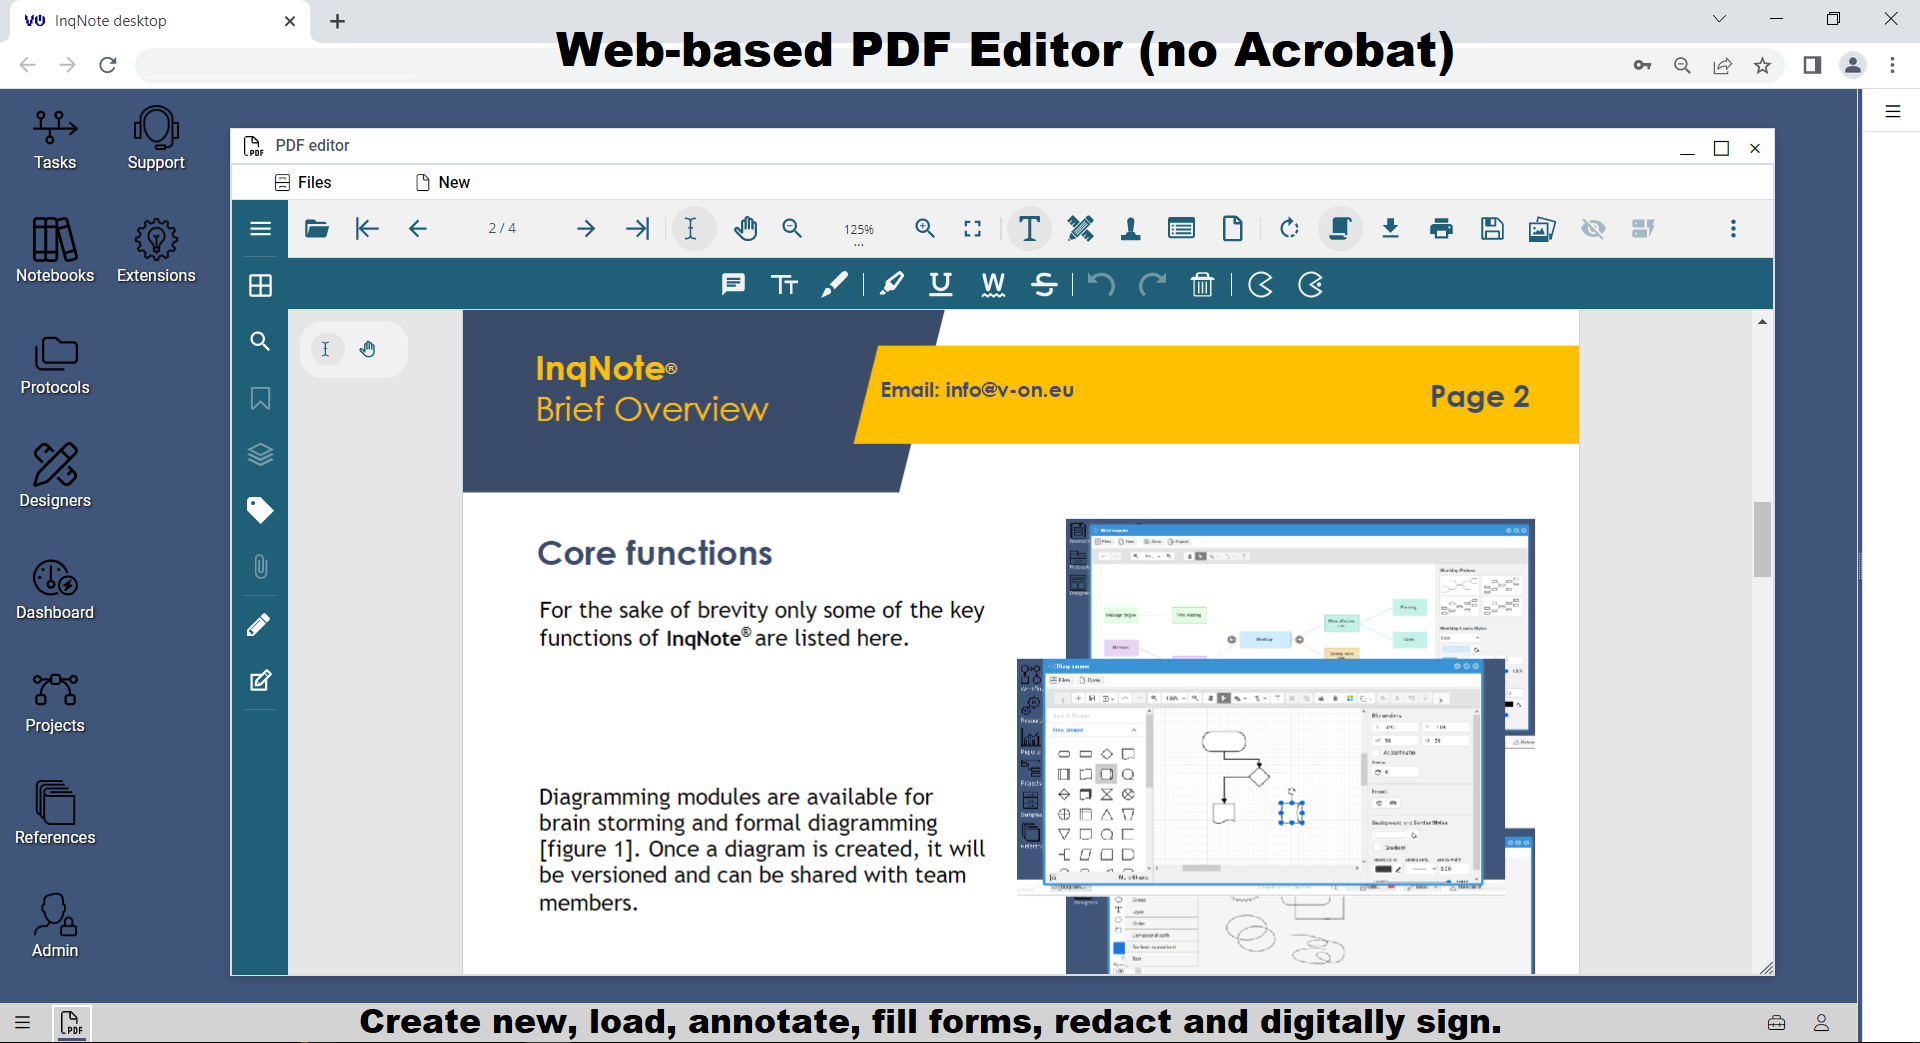
Task: Open search panel in PDF sidebar
Action: 260,341
